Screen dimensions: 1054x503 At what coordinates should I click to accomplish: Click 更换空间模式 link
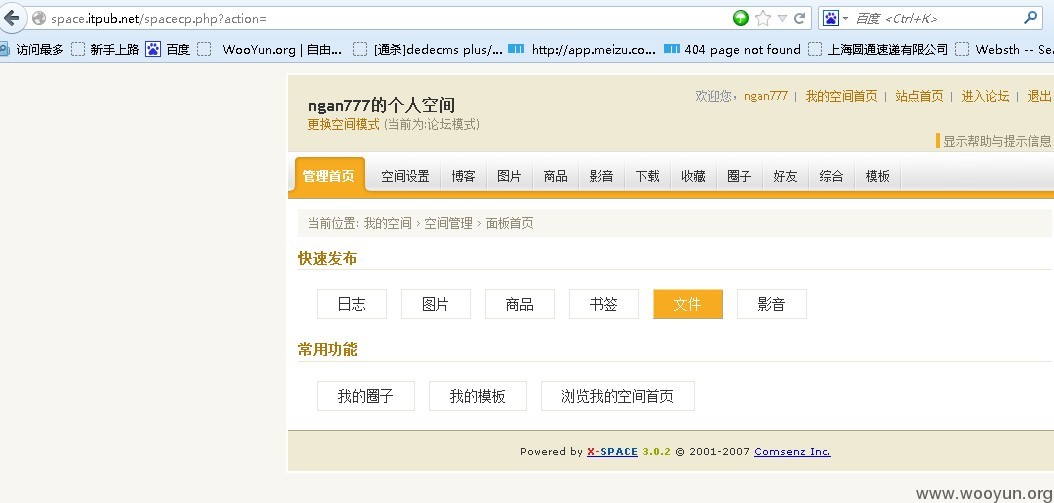point(343,124)
